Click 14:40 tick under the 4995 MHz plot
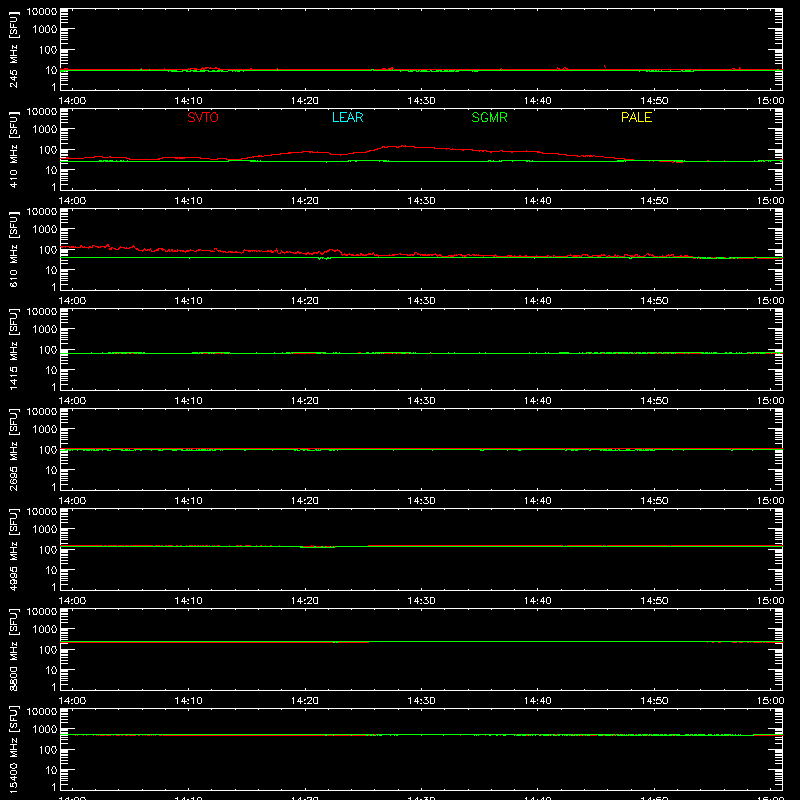The width and height of the screenshot is (800, 800). pyautogui.click(x=538, y=601)
